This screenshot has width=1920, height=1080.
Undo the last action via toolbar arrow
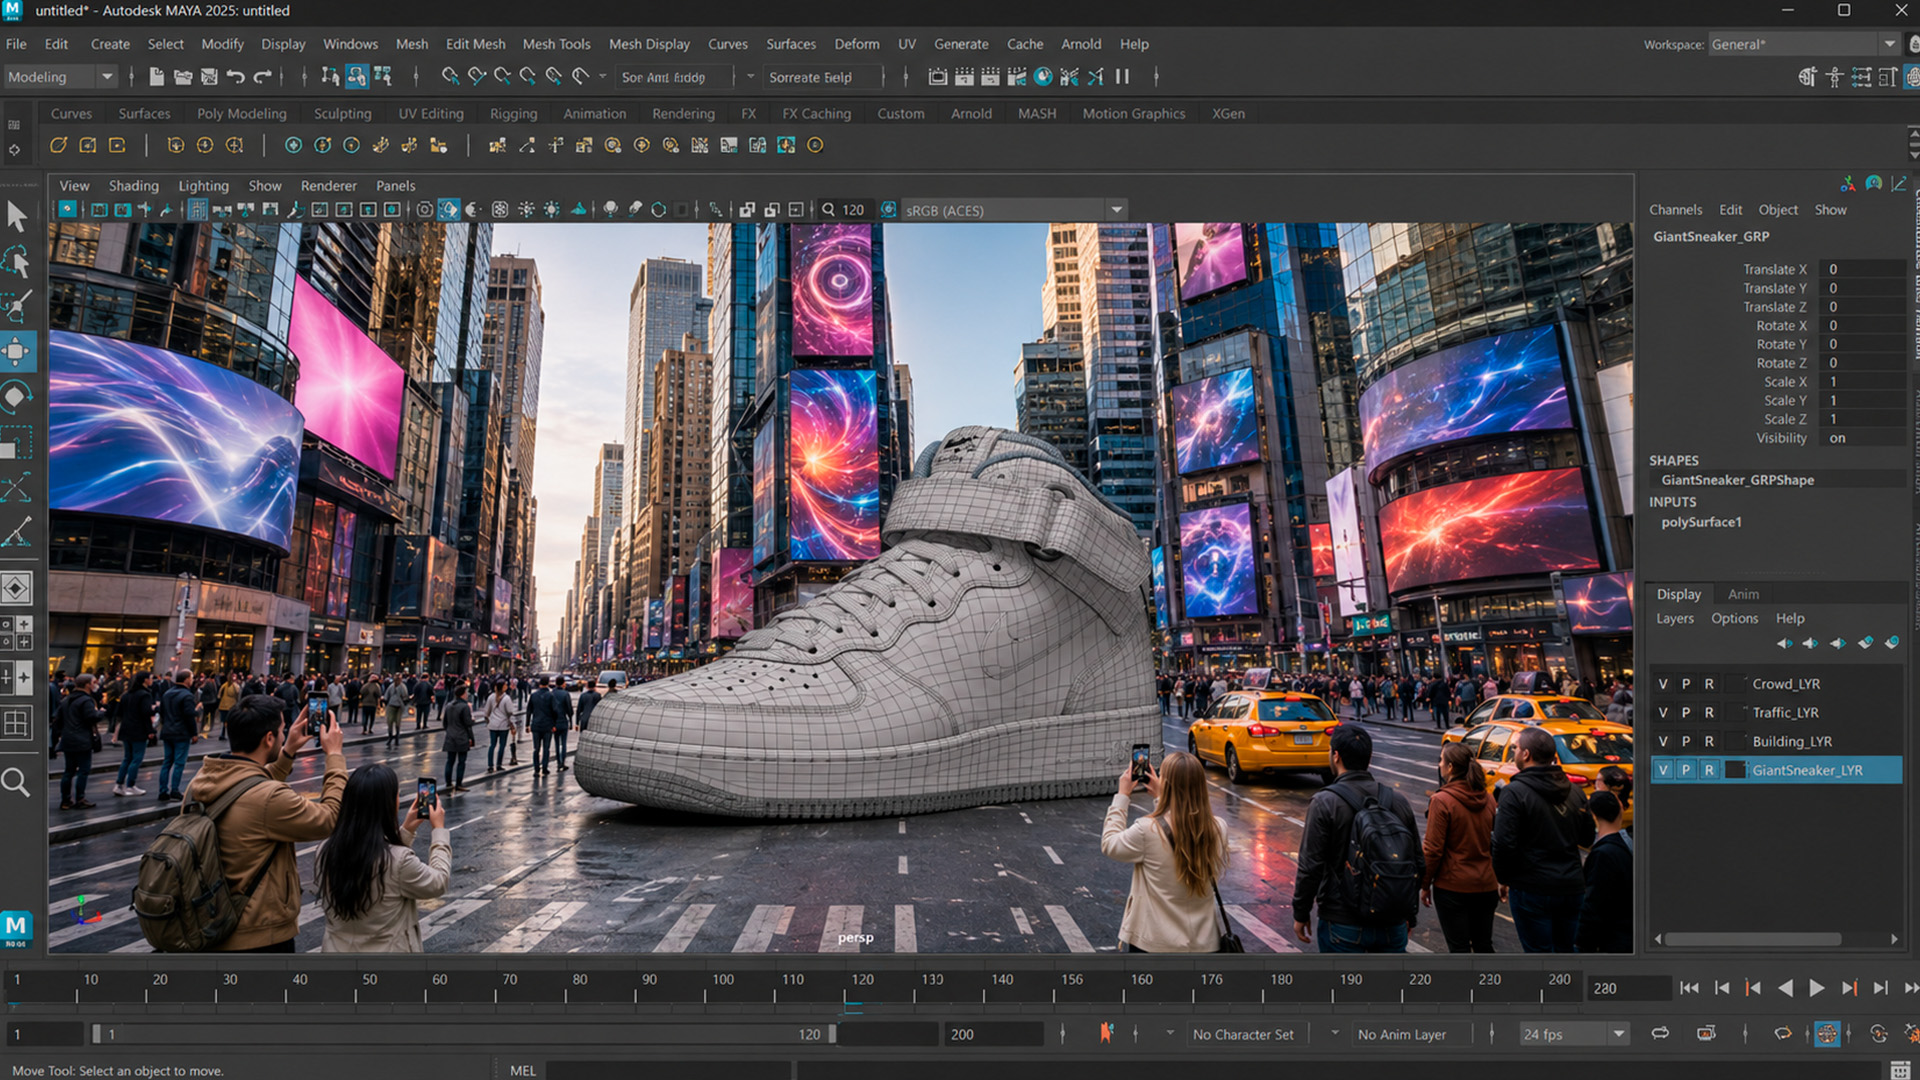[236, 77]
